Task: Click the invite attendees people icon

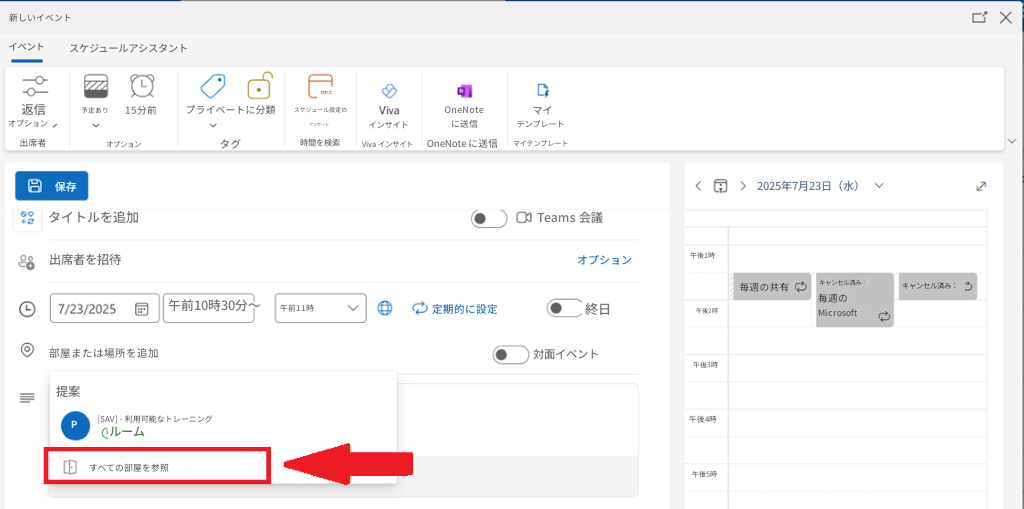Action: click(26, 262)
